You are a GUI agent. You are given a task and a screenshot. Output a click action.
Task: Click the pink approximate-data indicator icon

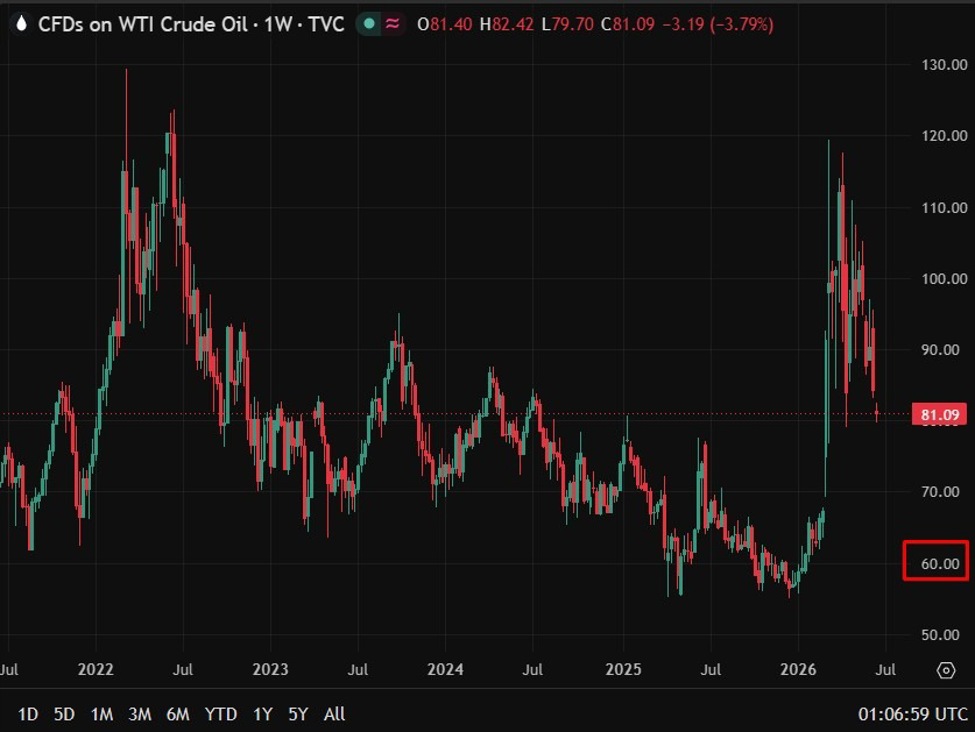[392, 24]
